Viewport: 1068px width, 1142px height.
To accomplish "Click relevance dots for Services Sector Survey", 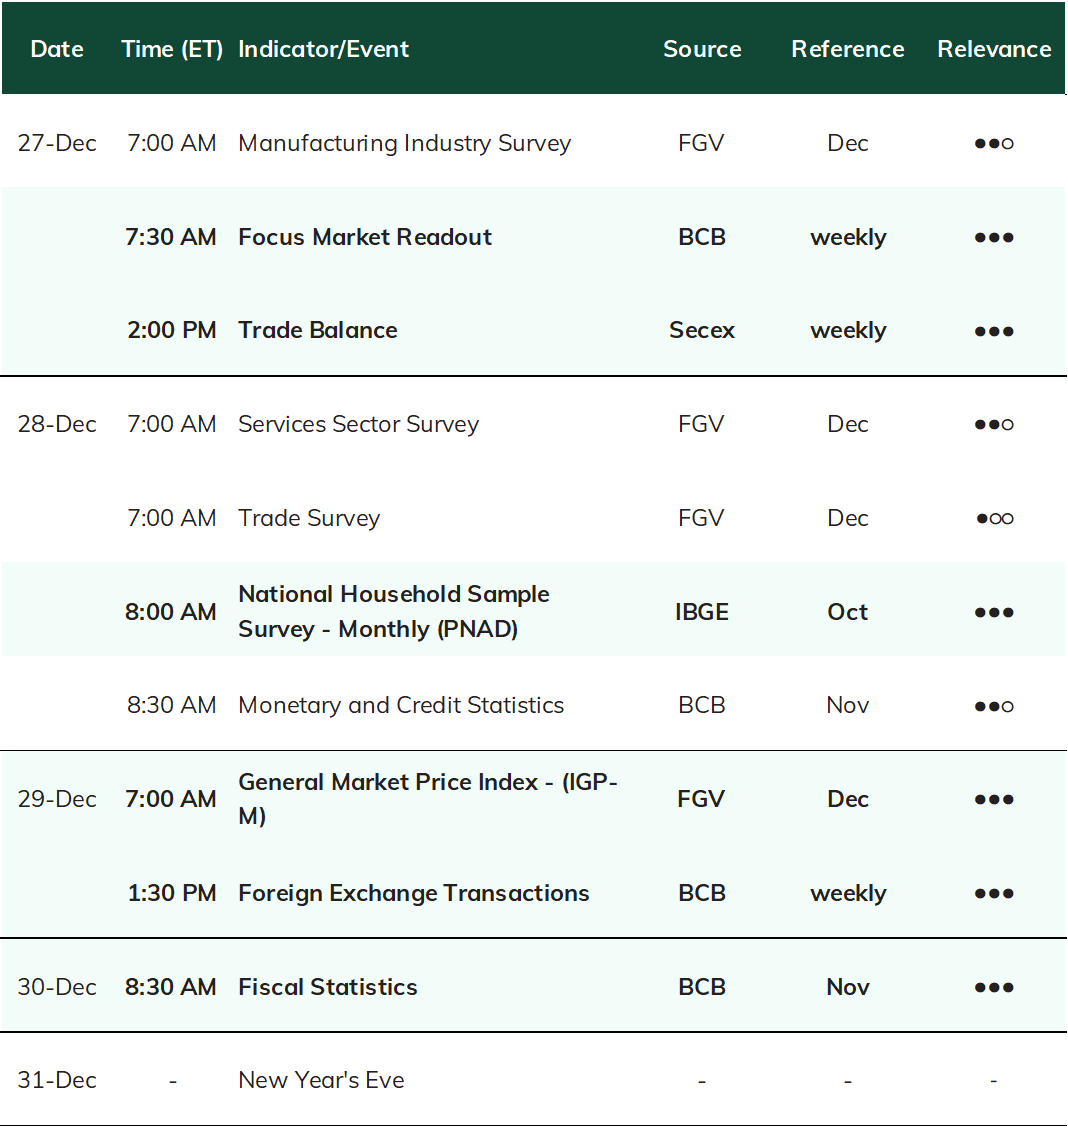I will click(x=994, y=425).
